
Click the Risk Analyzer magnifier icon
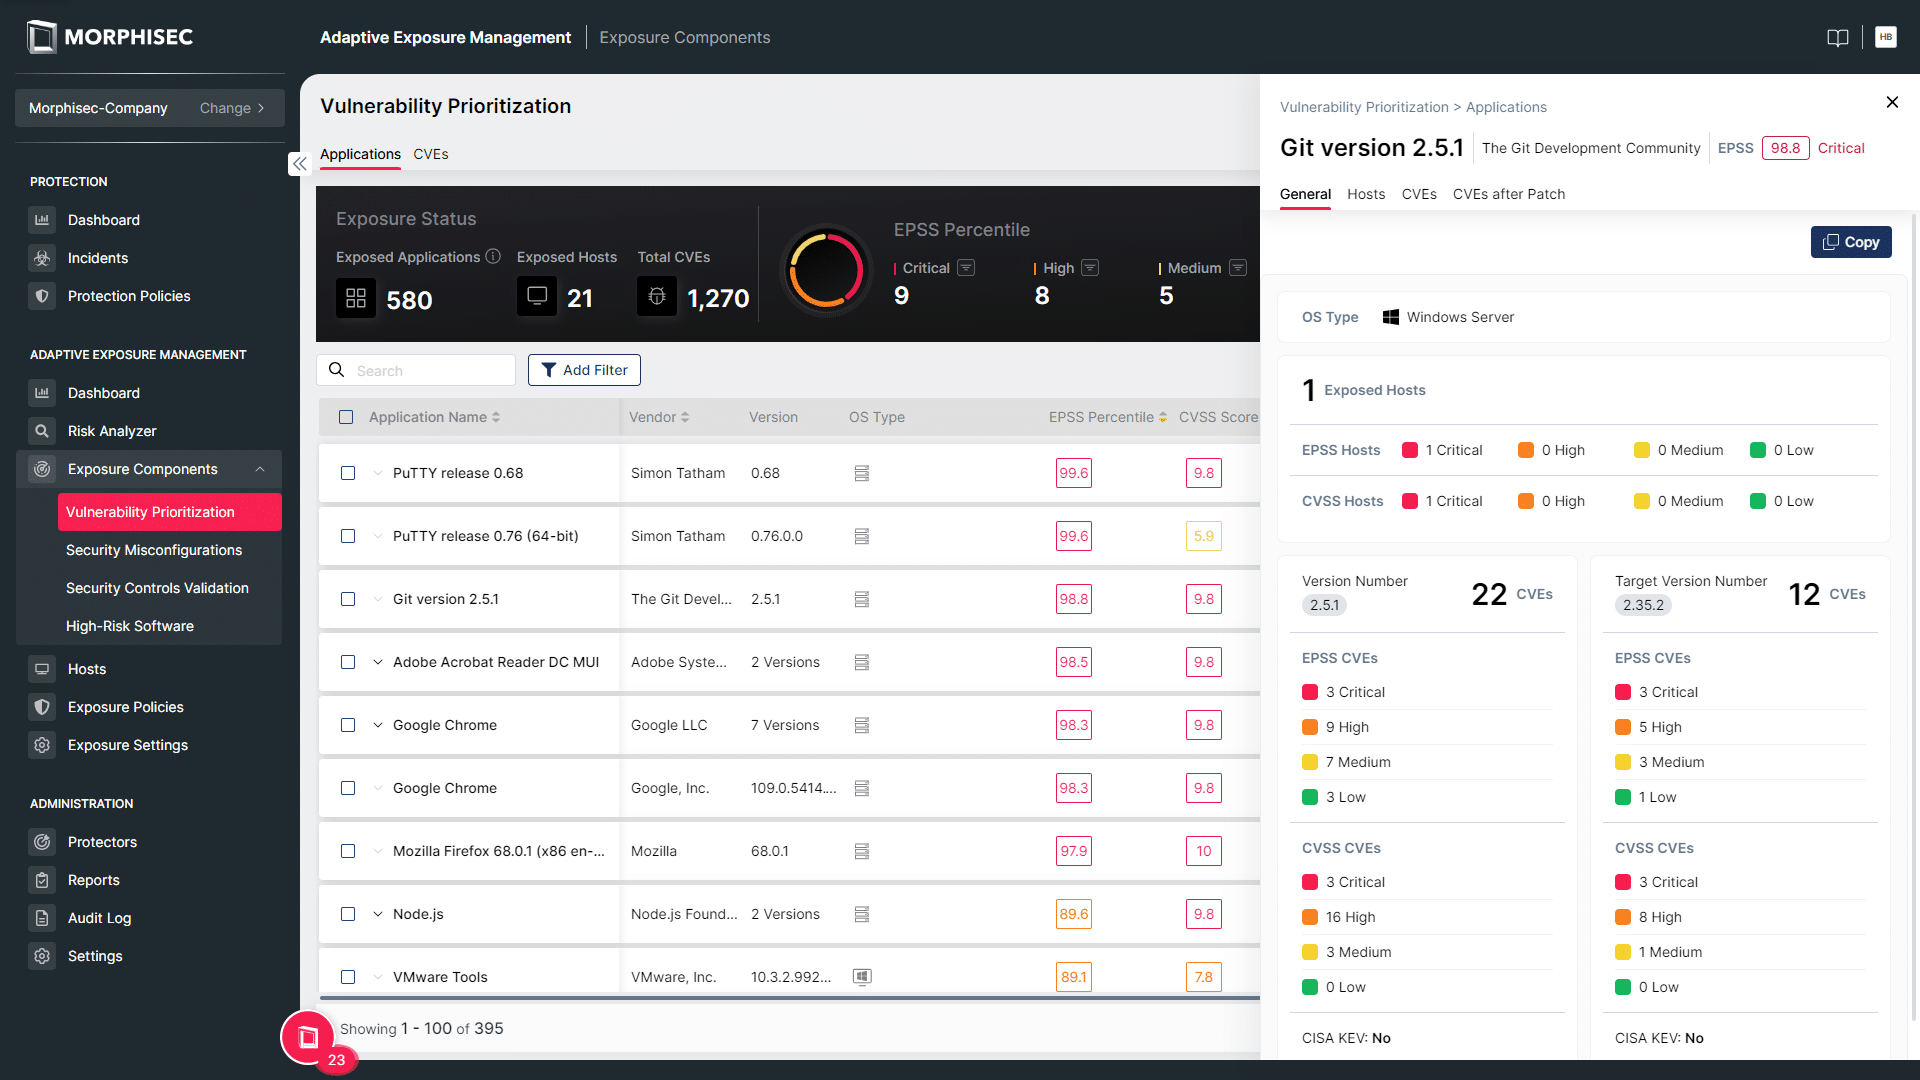tap(42, 431)
